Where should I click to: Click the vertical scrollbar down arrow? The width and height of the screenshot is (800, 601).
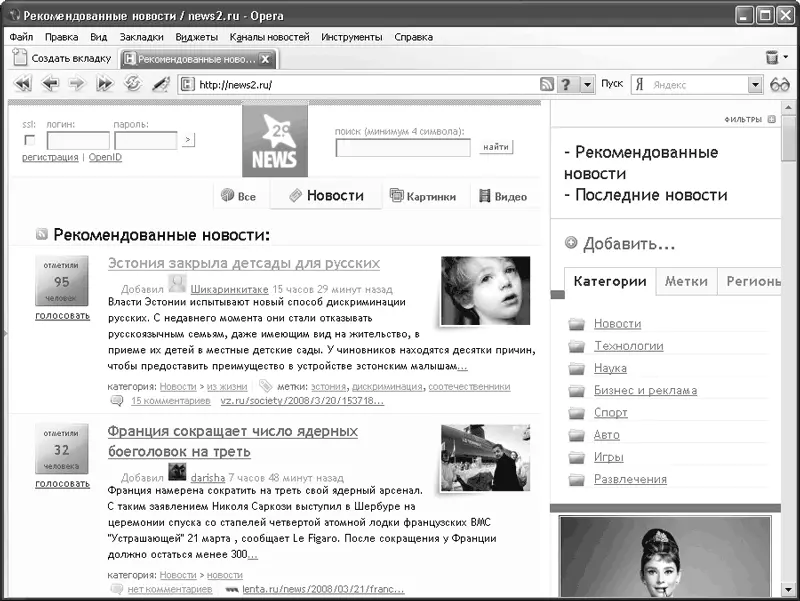(788, 589)
